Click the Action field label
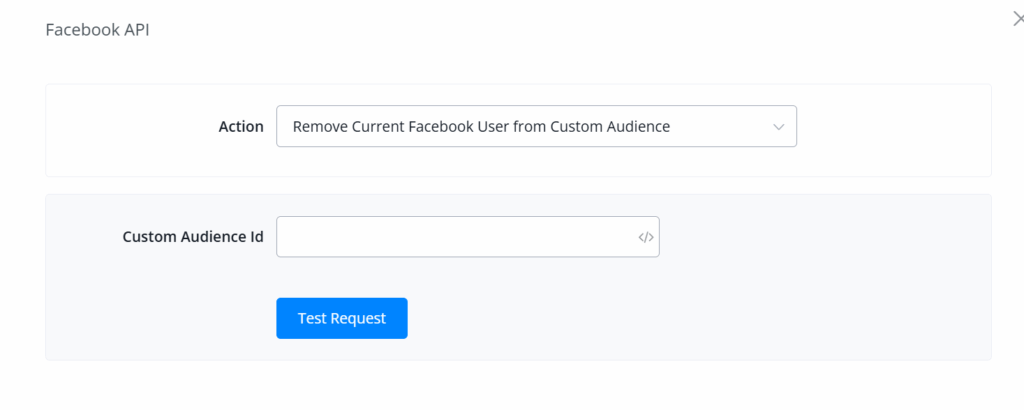Screen dimensions: 1024x410 pyautogui.click(x=241, y=127)
